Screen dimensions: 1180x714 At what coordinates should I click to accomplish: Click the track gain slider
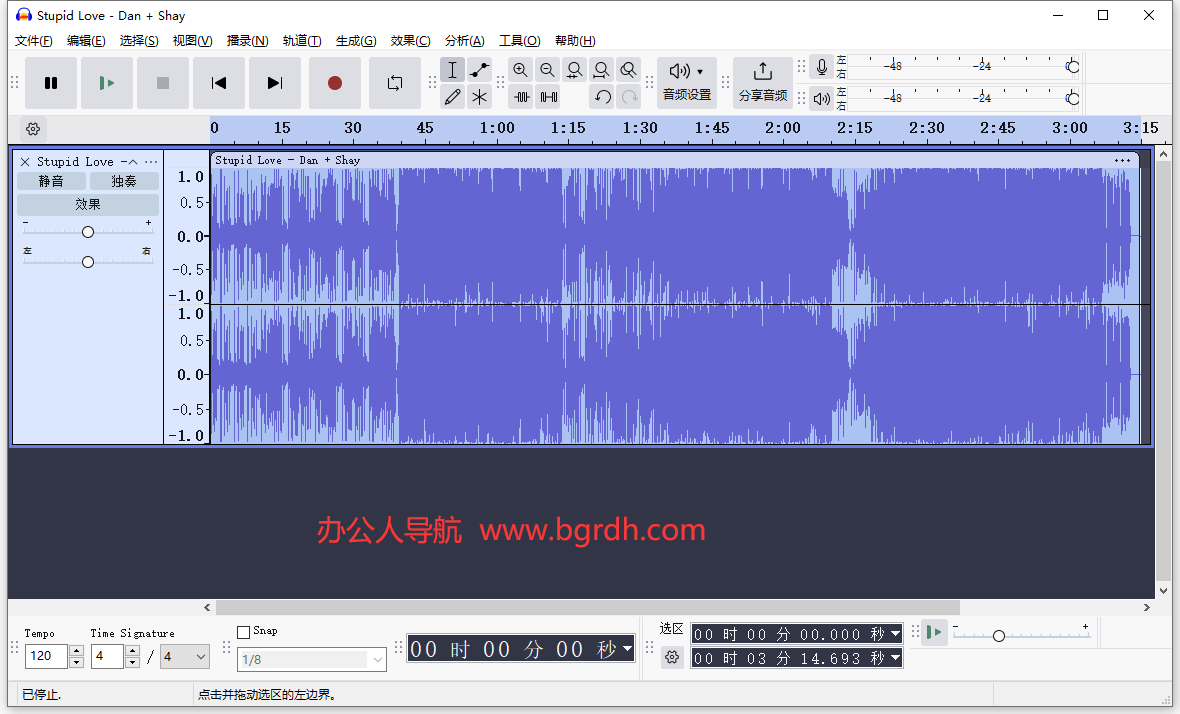click(88, 232)
